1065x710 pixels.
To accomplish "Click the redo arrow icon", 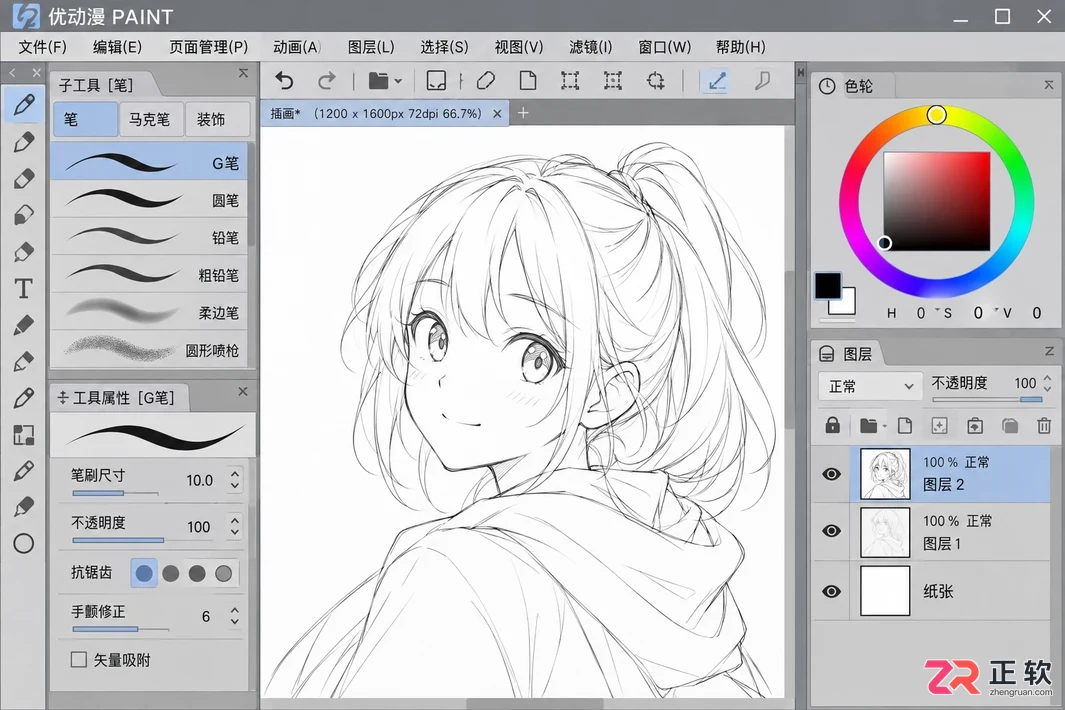I will (x=327, y=82).
